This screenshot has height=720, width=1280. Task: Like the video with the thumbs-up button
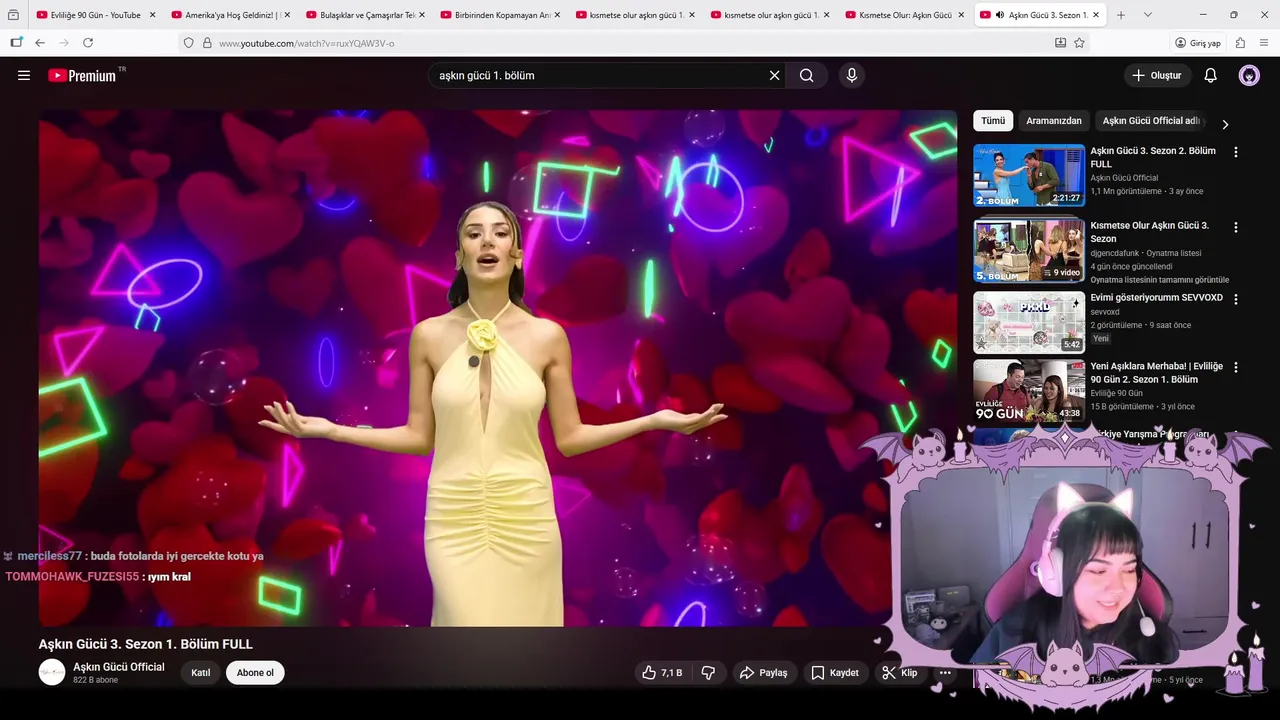click(x=661, y=673)
